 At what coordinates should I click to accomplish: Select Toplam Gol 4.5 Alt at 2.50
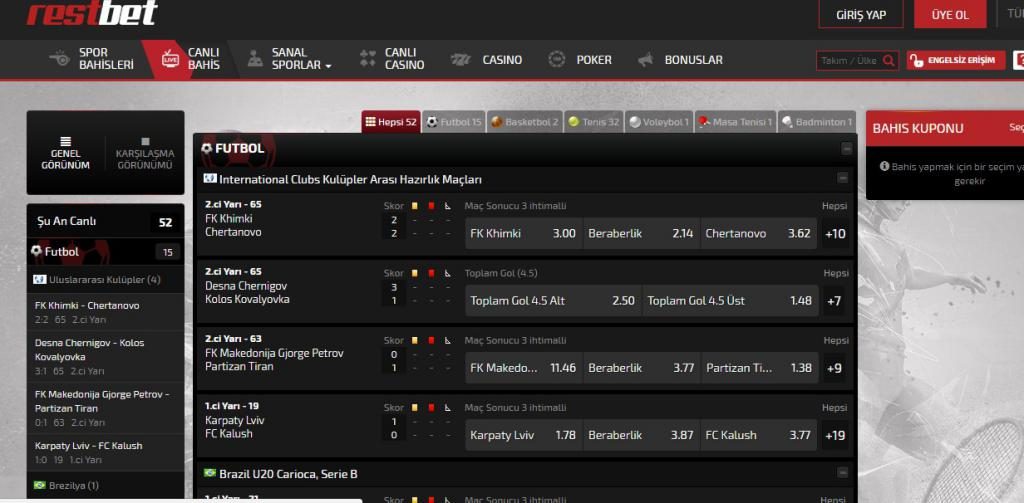point(553,300)
